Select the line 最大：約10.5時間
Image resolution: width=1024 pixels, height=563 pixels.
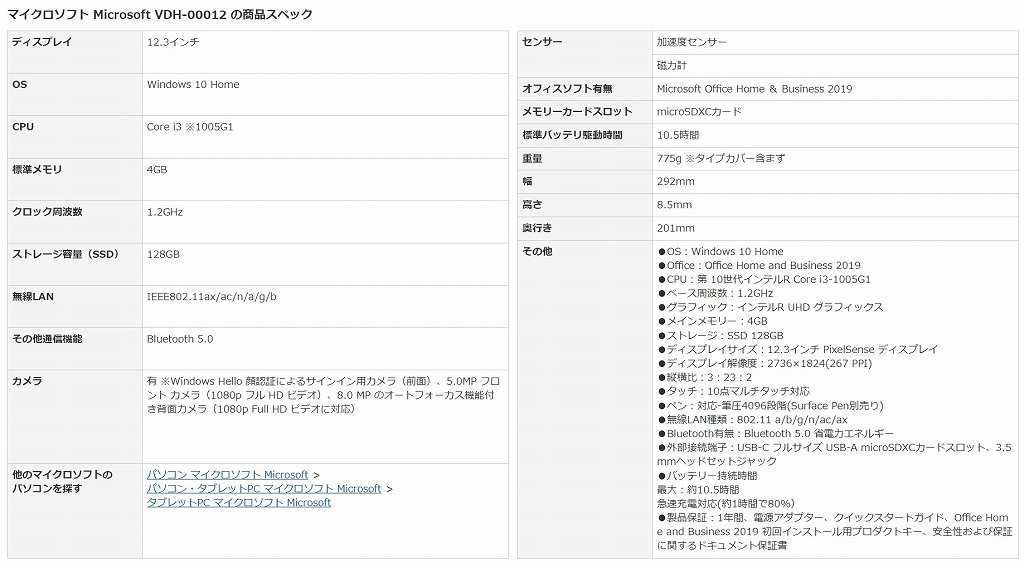point(698,490)
